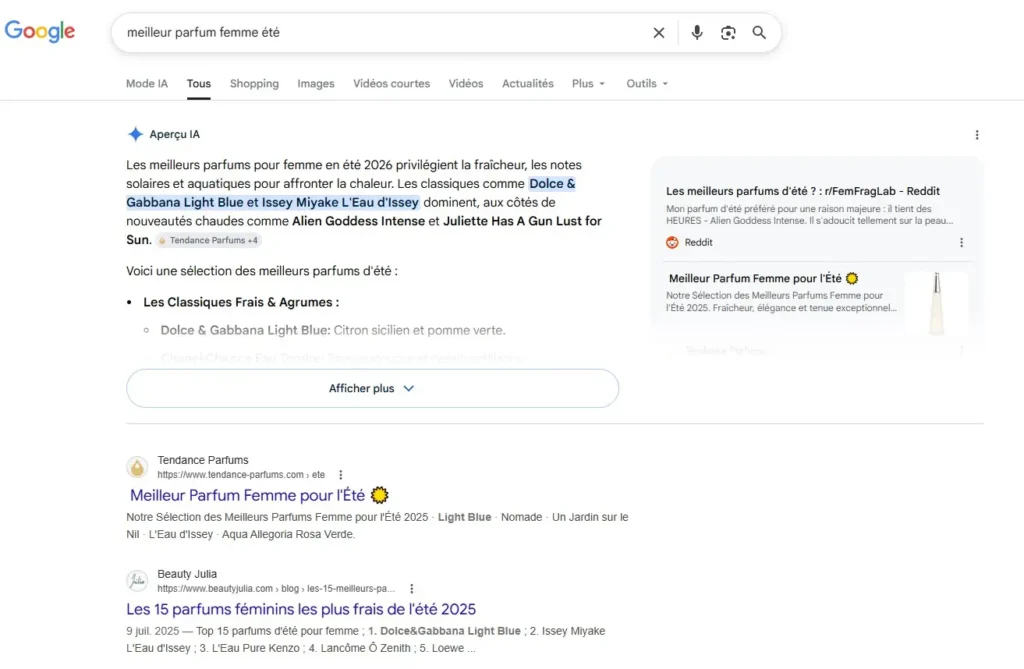Clear the search box with X icon

(x=658, y=33)
